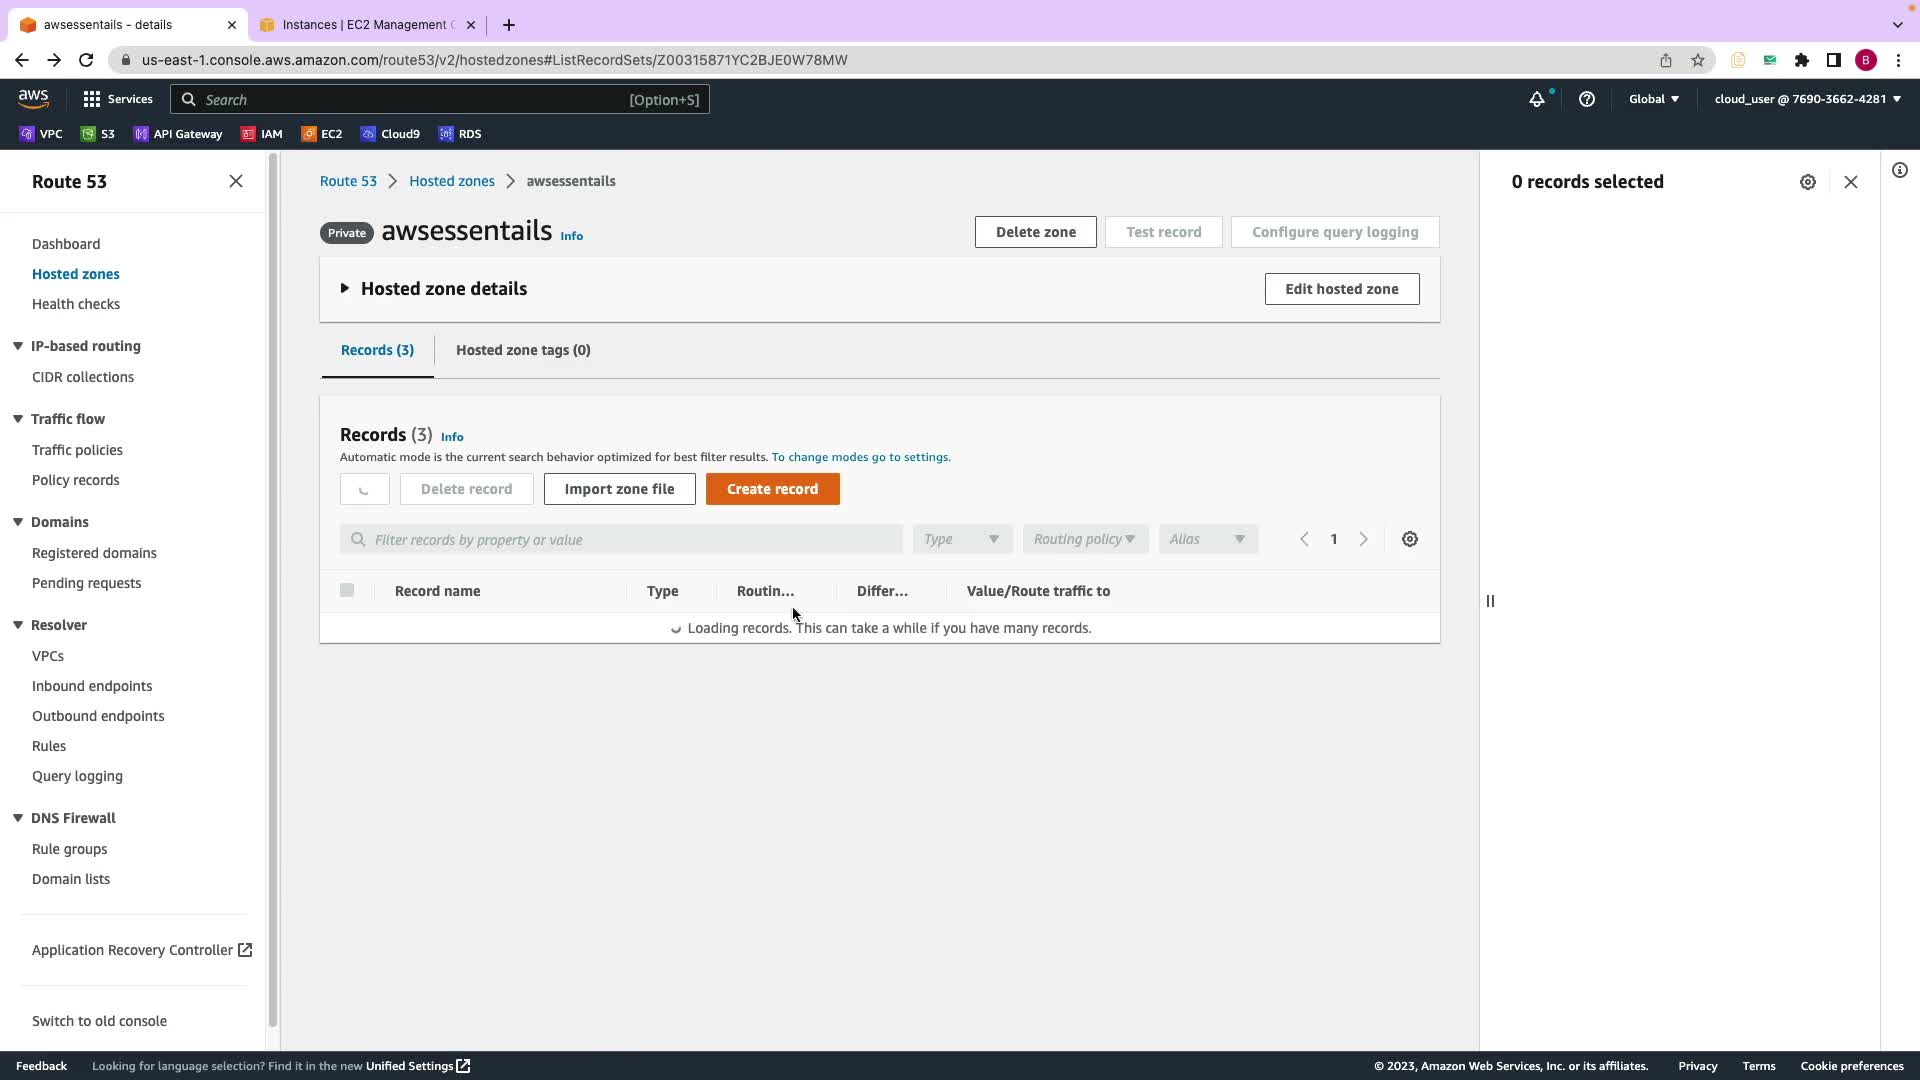Image resolution: width=1920 pixels, height=1080 pixels.
Task: Click the side panel settings gear
Action: point(1807,182)
